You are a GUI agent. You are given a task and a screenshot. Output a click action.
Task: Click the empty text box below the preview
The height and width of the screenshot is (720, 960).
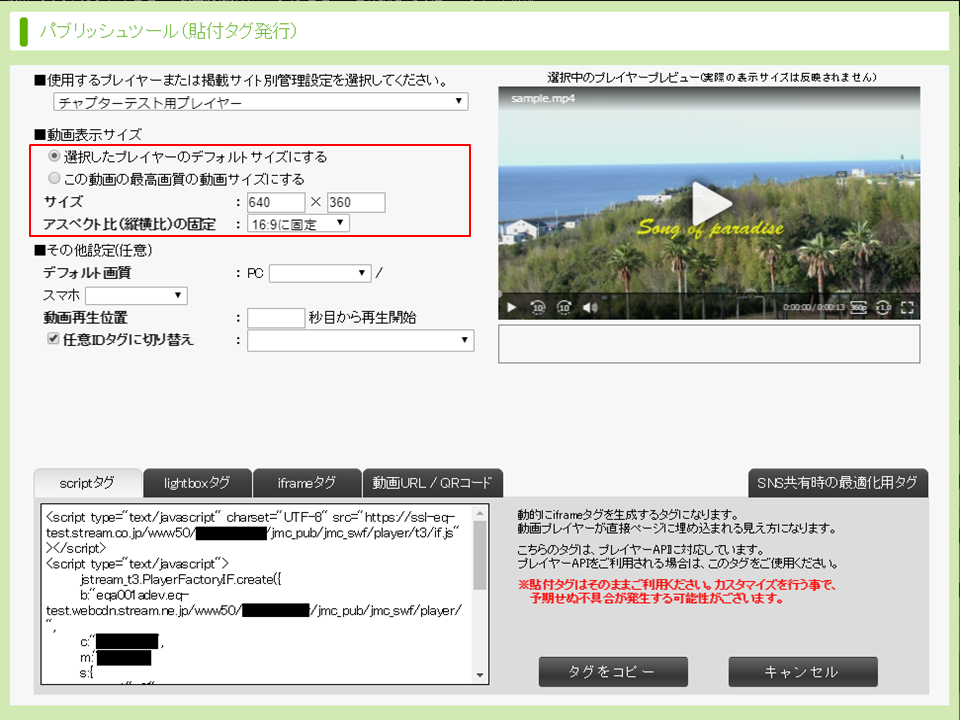point(709,343)
